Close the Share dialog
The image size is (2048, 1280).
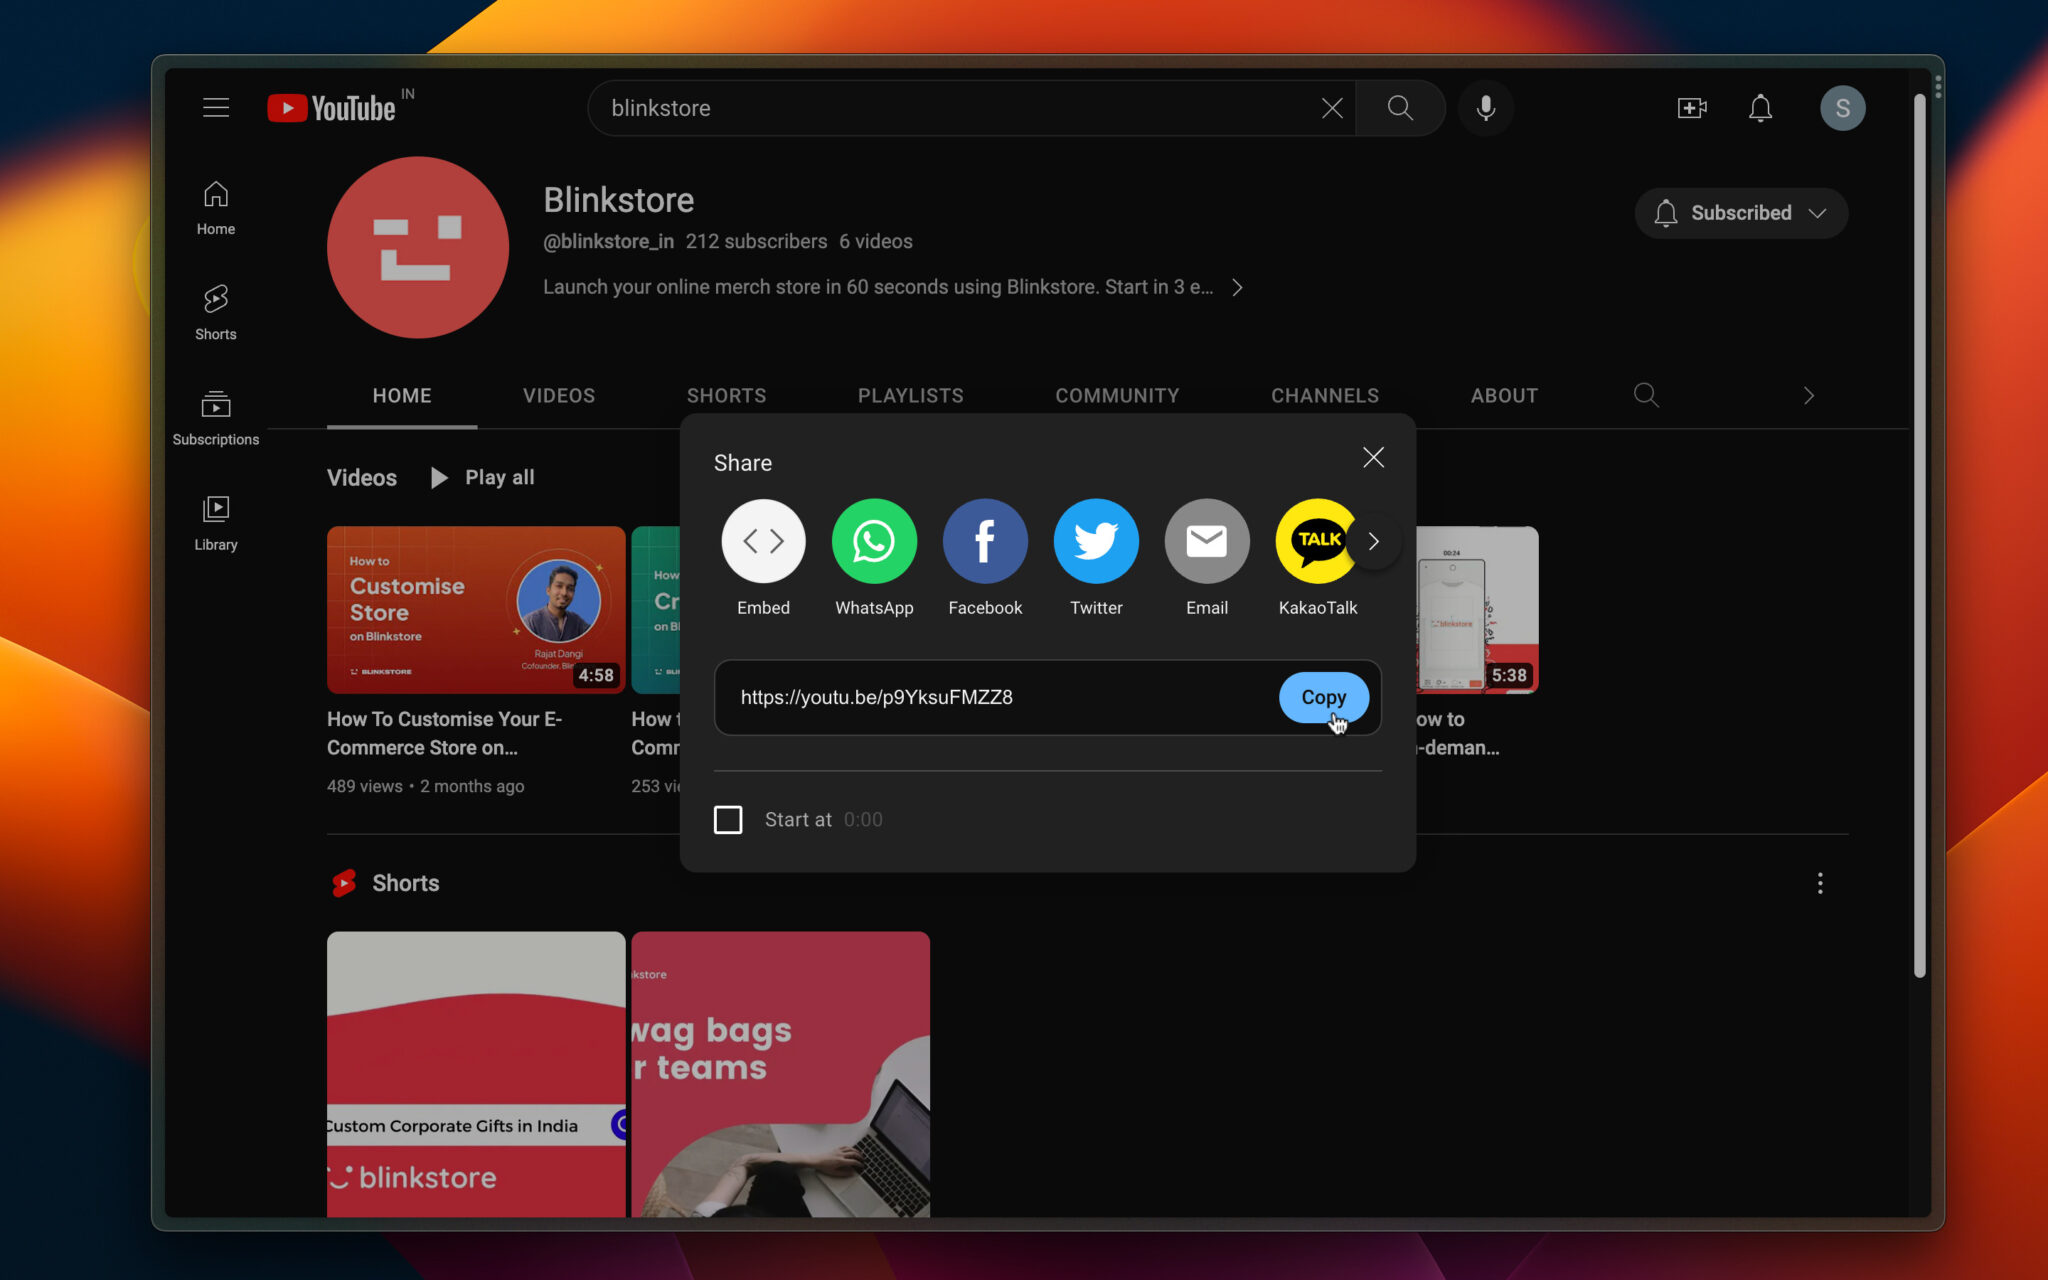[x=1373, y=458]
